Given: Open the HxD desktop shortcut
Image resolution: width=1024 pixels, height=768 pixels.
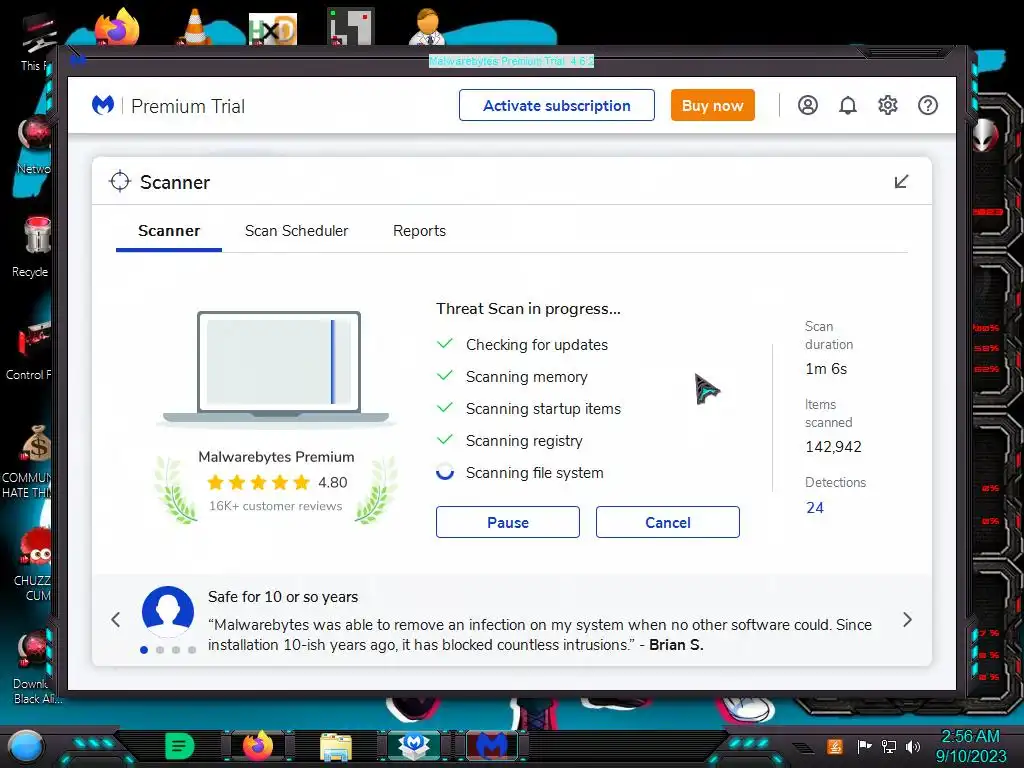Looking at the screenshot, I should pos(273,29).
